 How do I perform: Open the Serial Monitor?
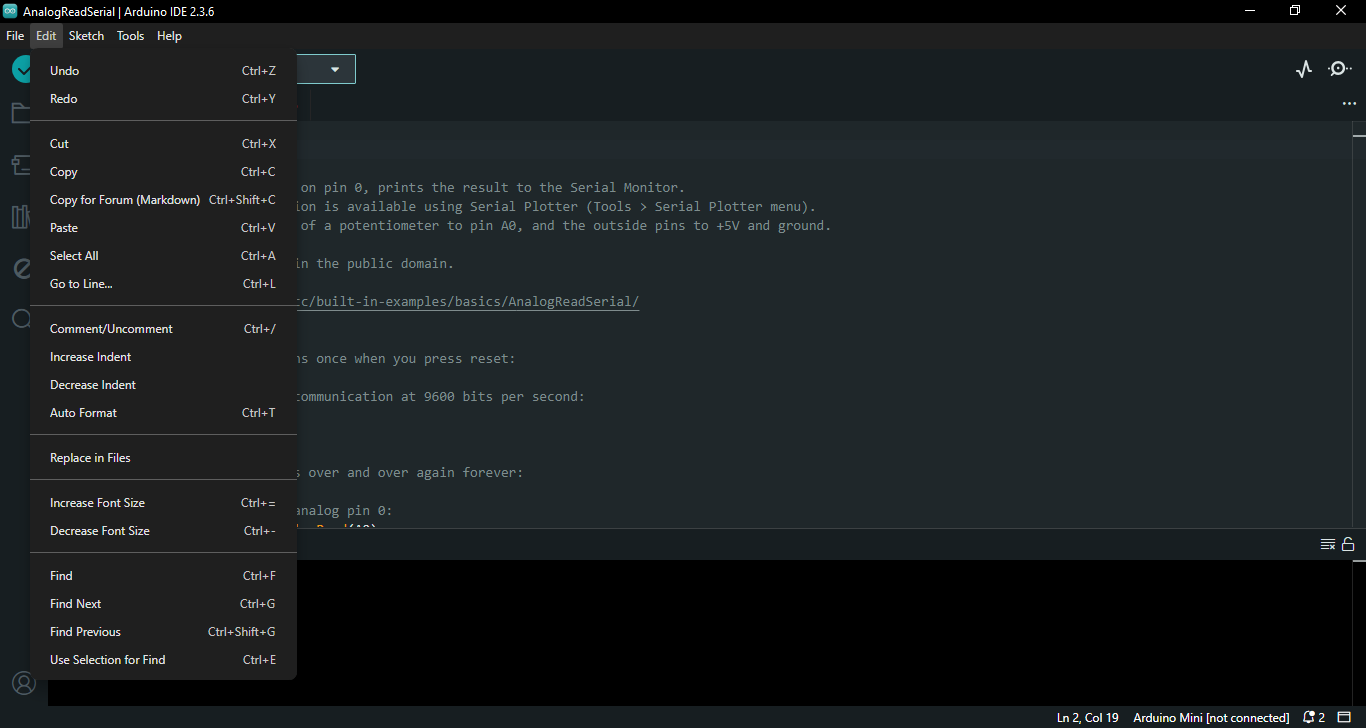click(1339, 69)
